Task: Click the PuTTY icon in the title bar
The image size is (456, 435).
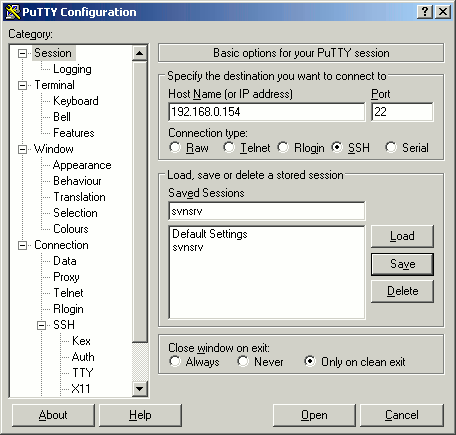Action: 13,12
